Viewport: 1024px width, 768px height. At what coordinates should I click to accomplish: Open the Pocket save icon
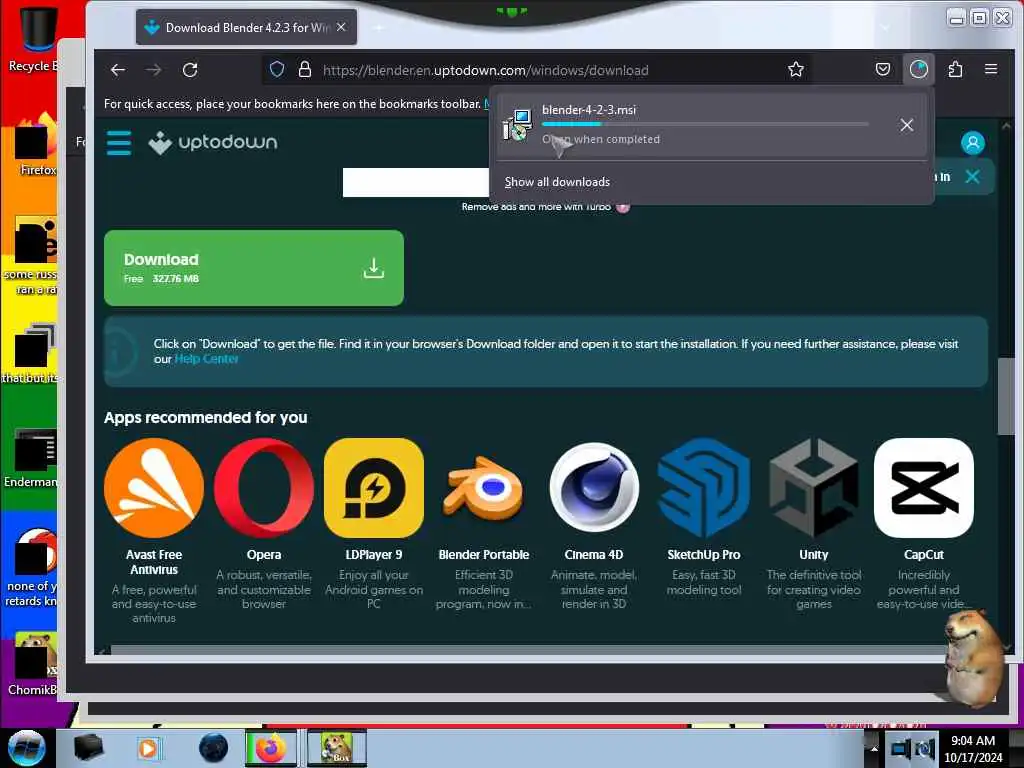(x=883, y=69)
